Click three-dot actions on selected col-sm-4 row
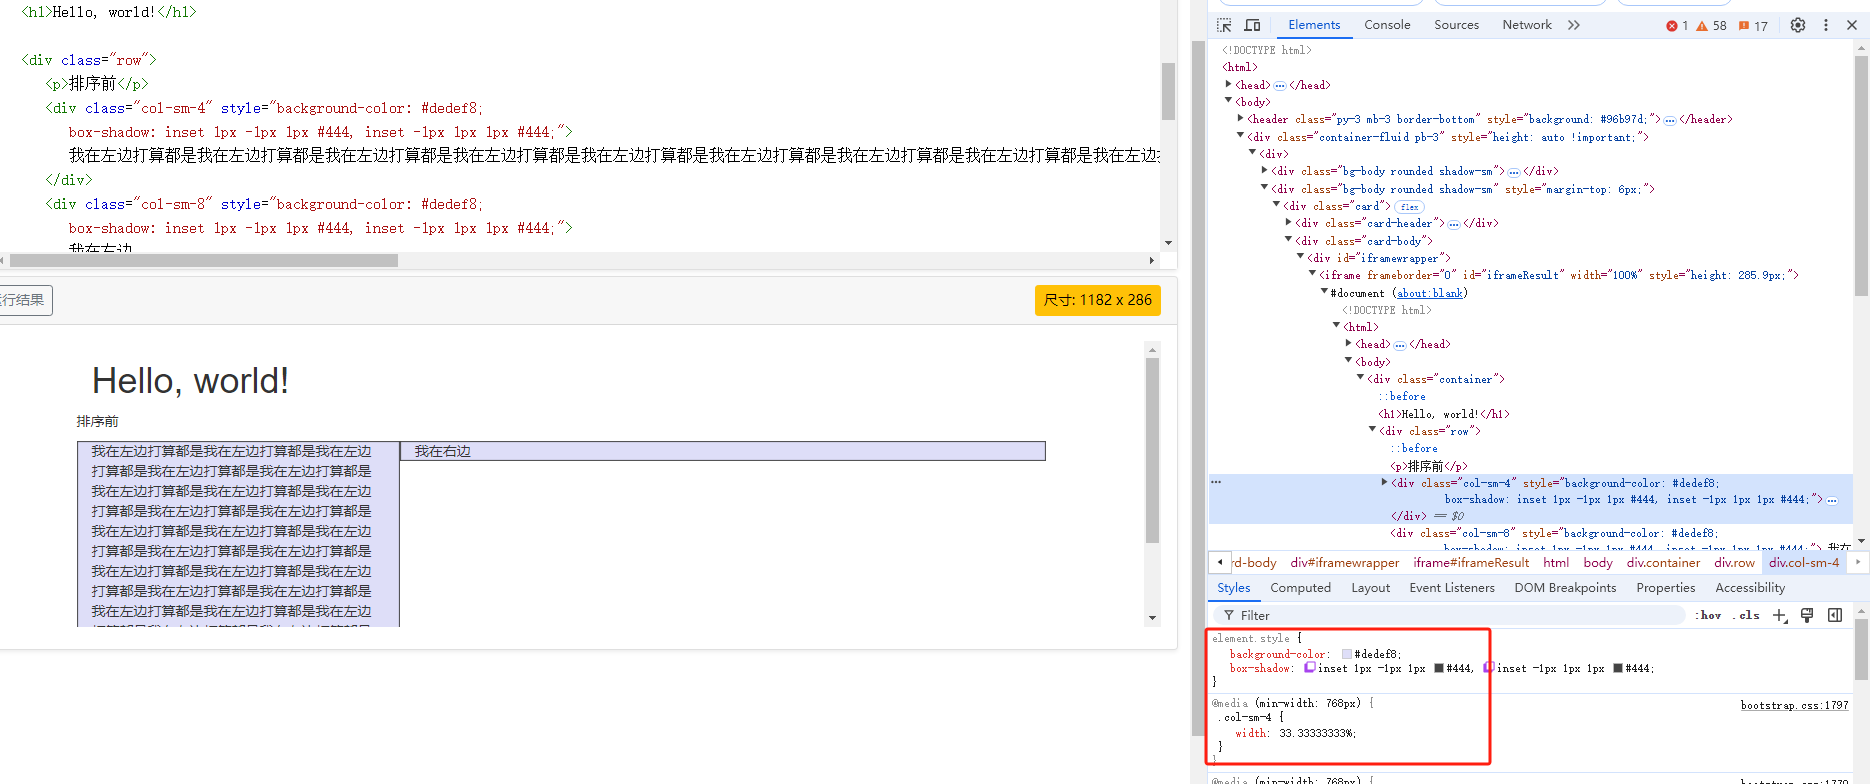1870x784 pixels. coord(1216,482)
